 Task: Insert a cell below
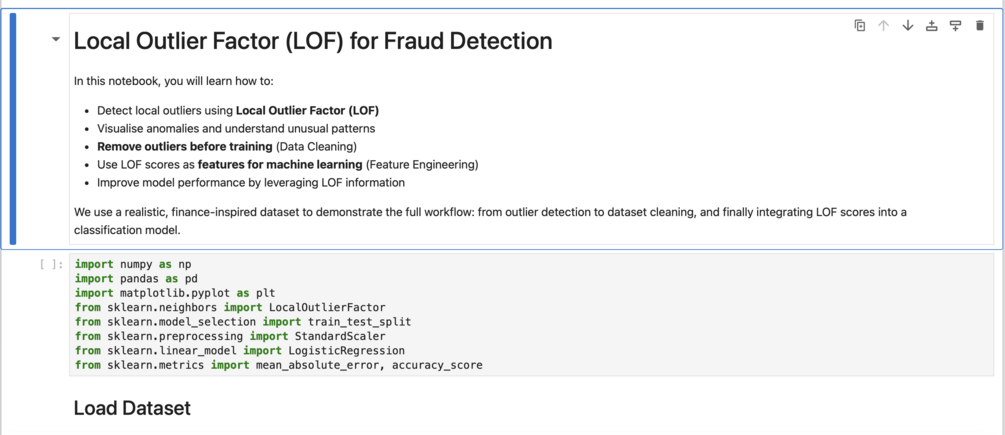(955, 26)
